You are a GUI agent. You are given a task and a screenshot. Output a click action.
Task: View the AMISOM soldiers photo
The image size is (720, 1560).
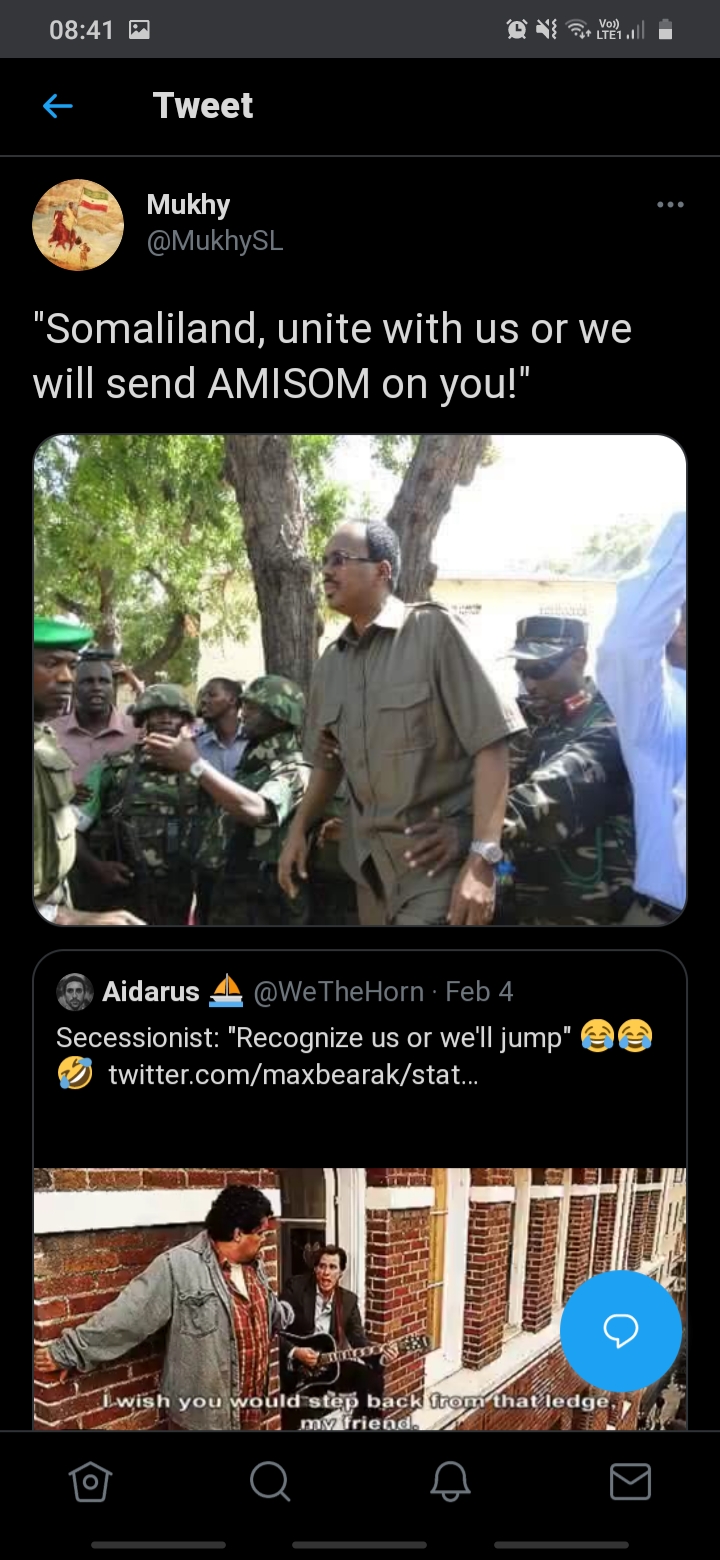[x=360, y=680]
